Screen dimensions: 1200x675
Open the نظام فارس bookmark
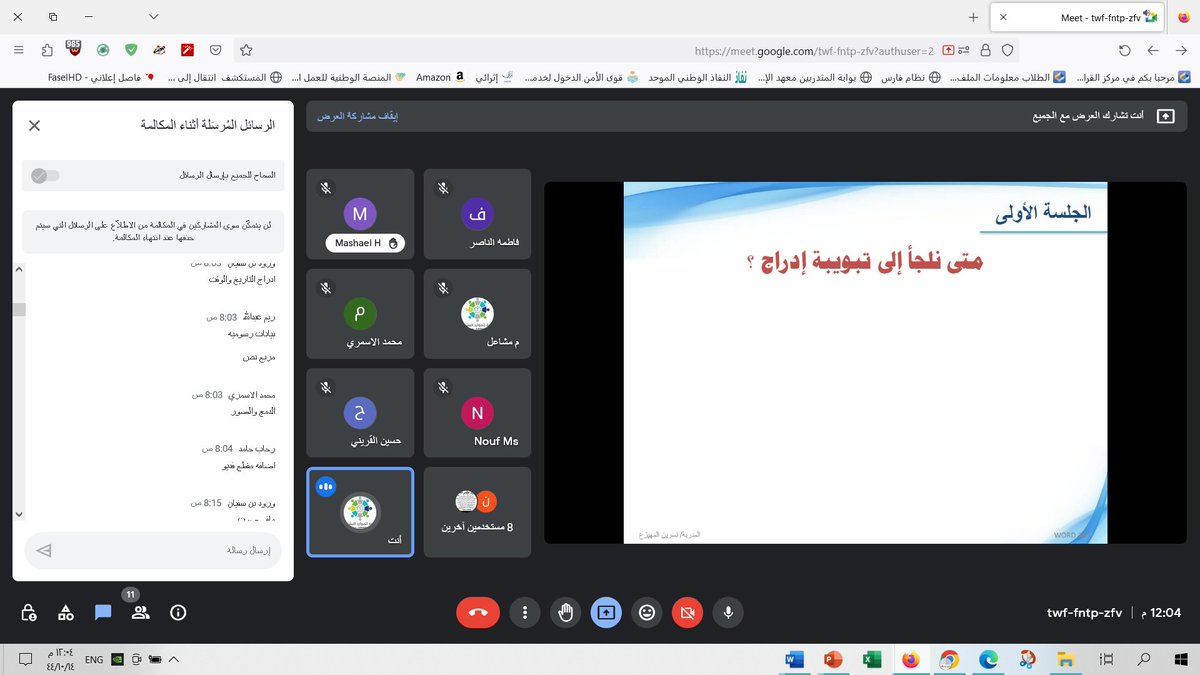click(910, 77)
